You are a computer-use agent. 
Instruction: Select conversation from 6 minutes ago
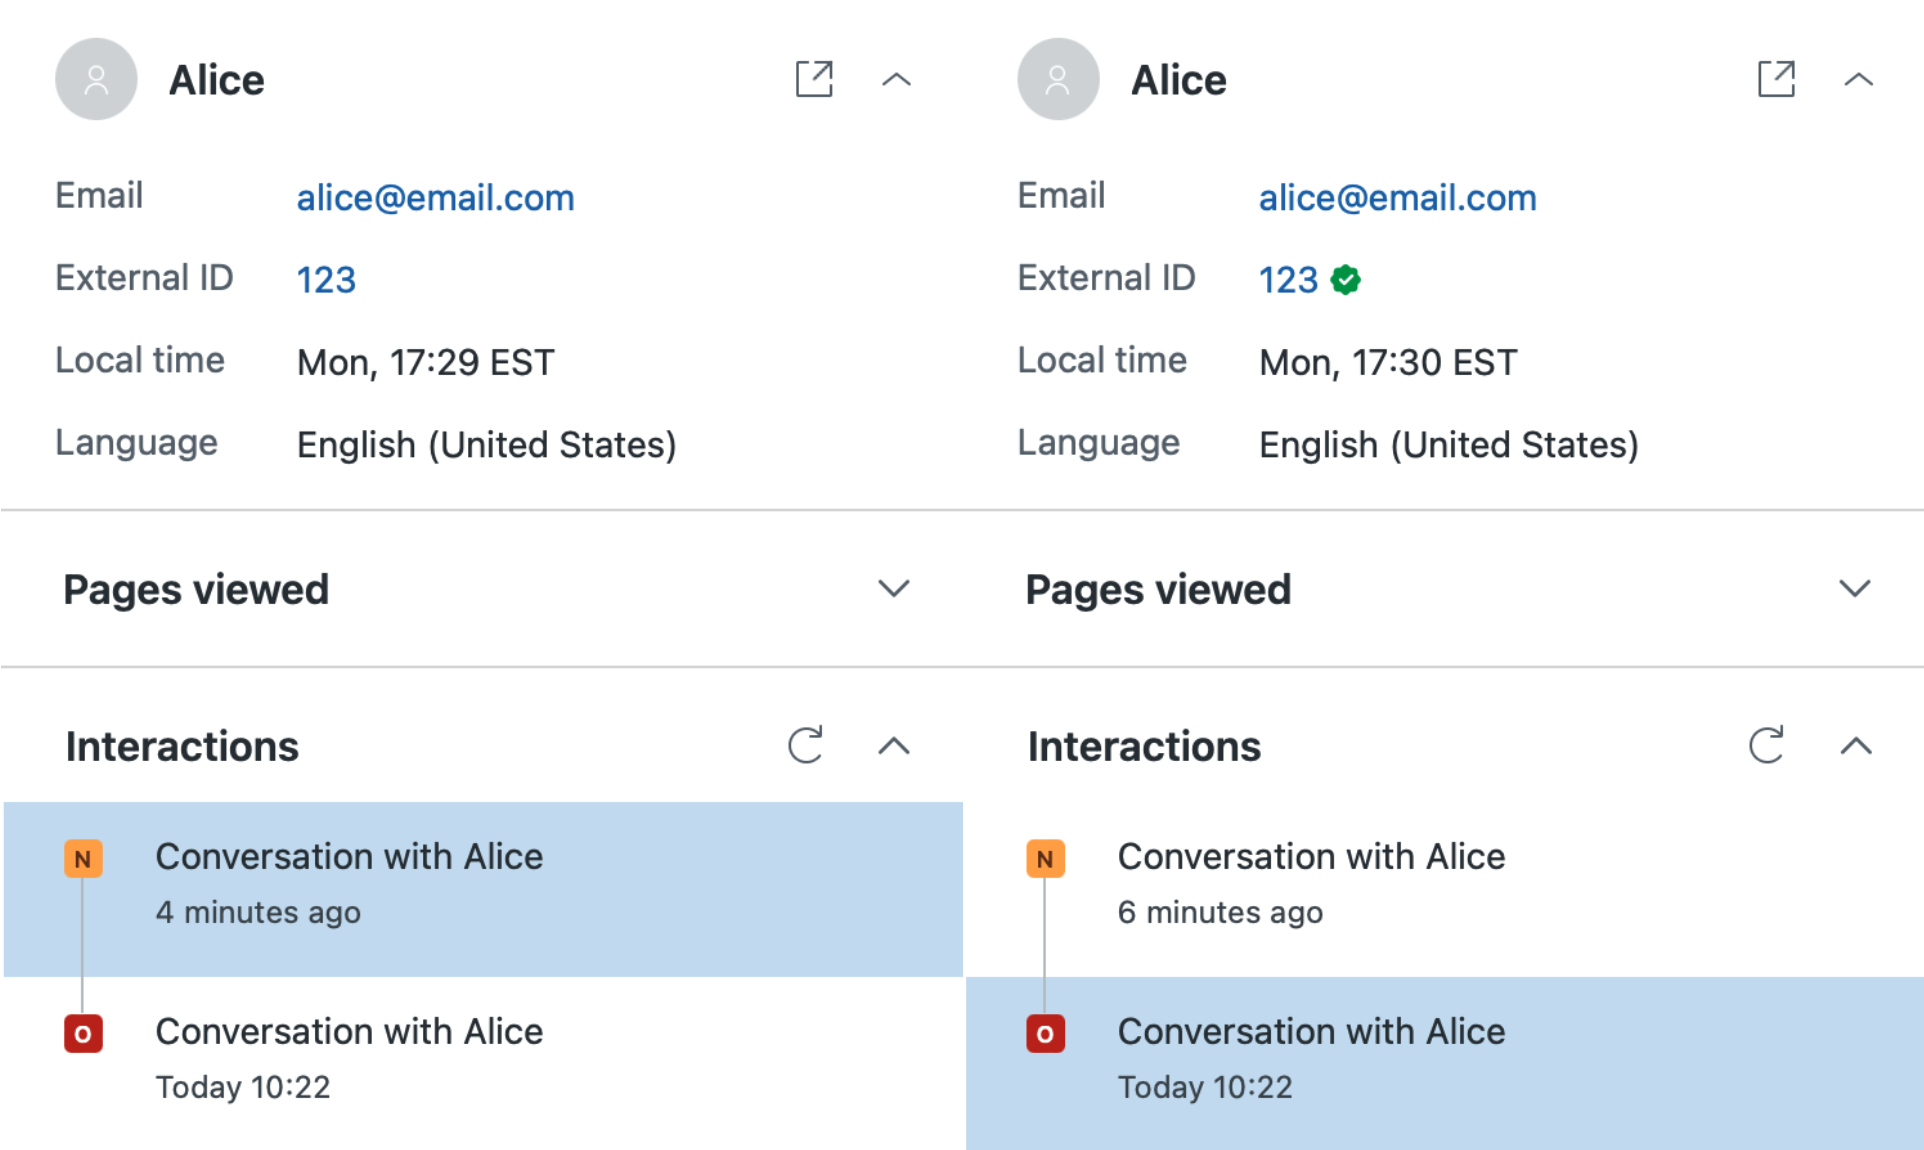click(1445, 889)
